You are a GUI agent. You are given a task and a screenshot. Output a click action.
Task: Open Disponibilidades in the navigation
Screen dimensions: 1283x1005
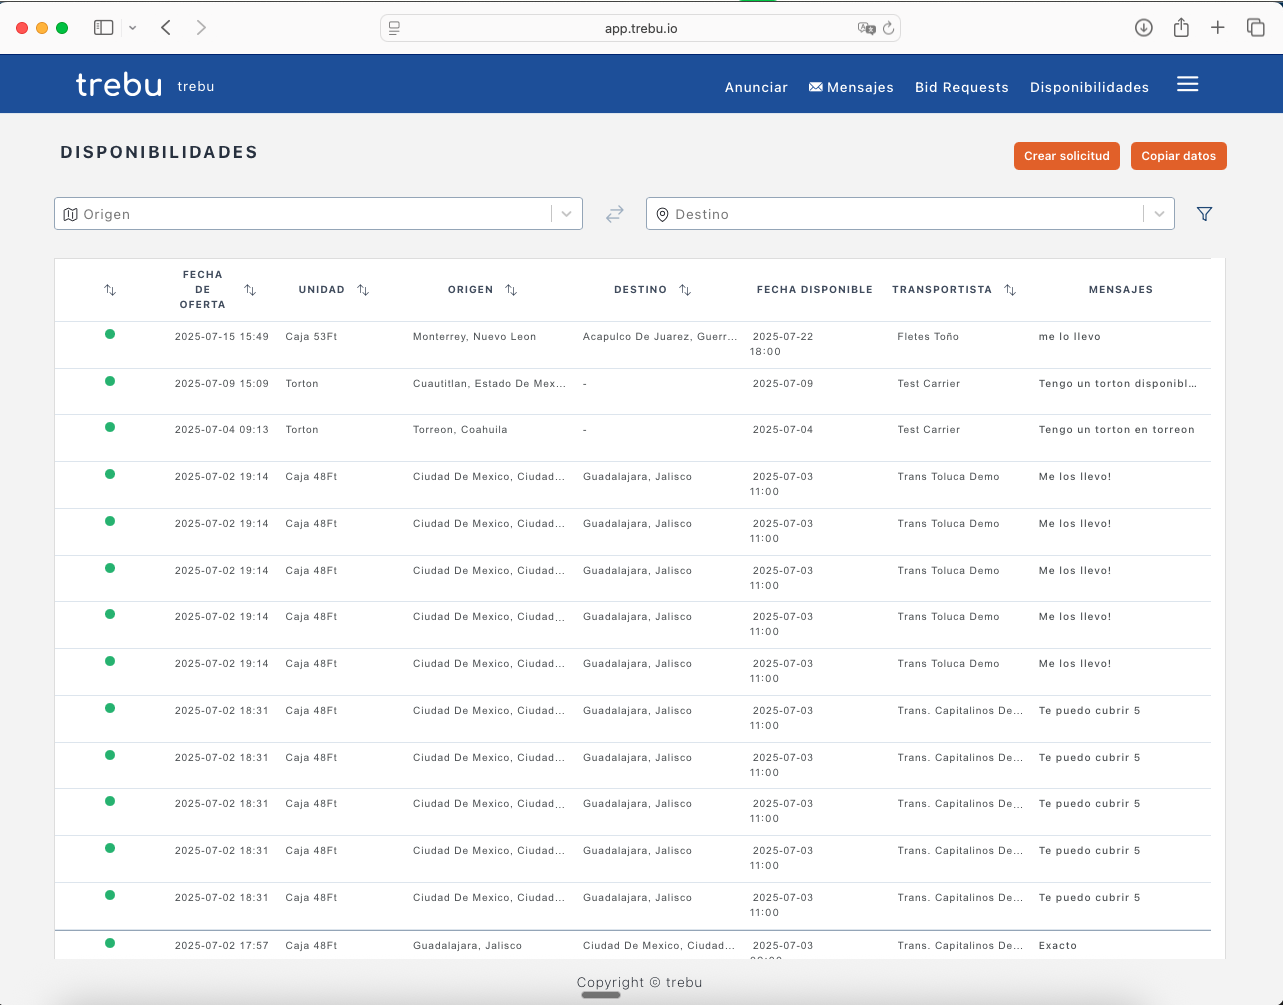1089,87
